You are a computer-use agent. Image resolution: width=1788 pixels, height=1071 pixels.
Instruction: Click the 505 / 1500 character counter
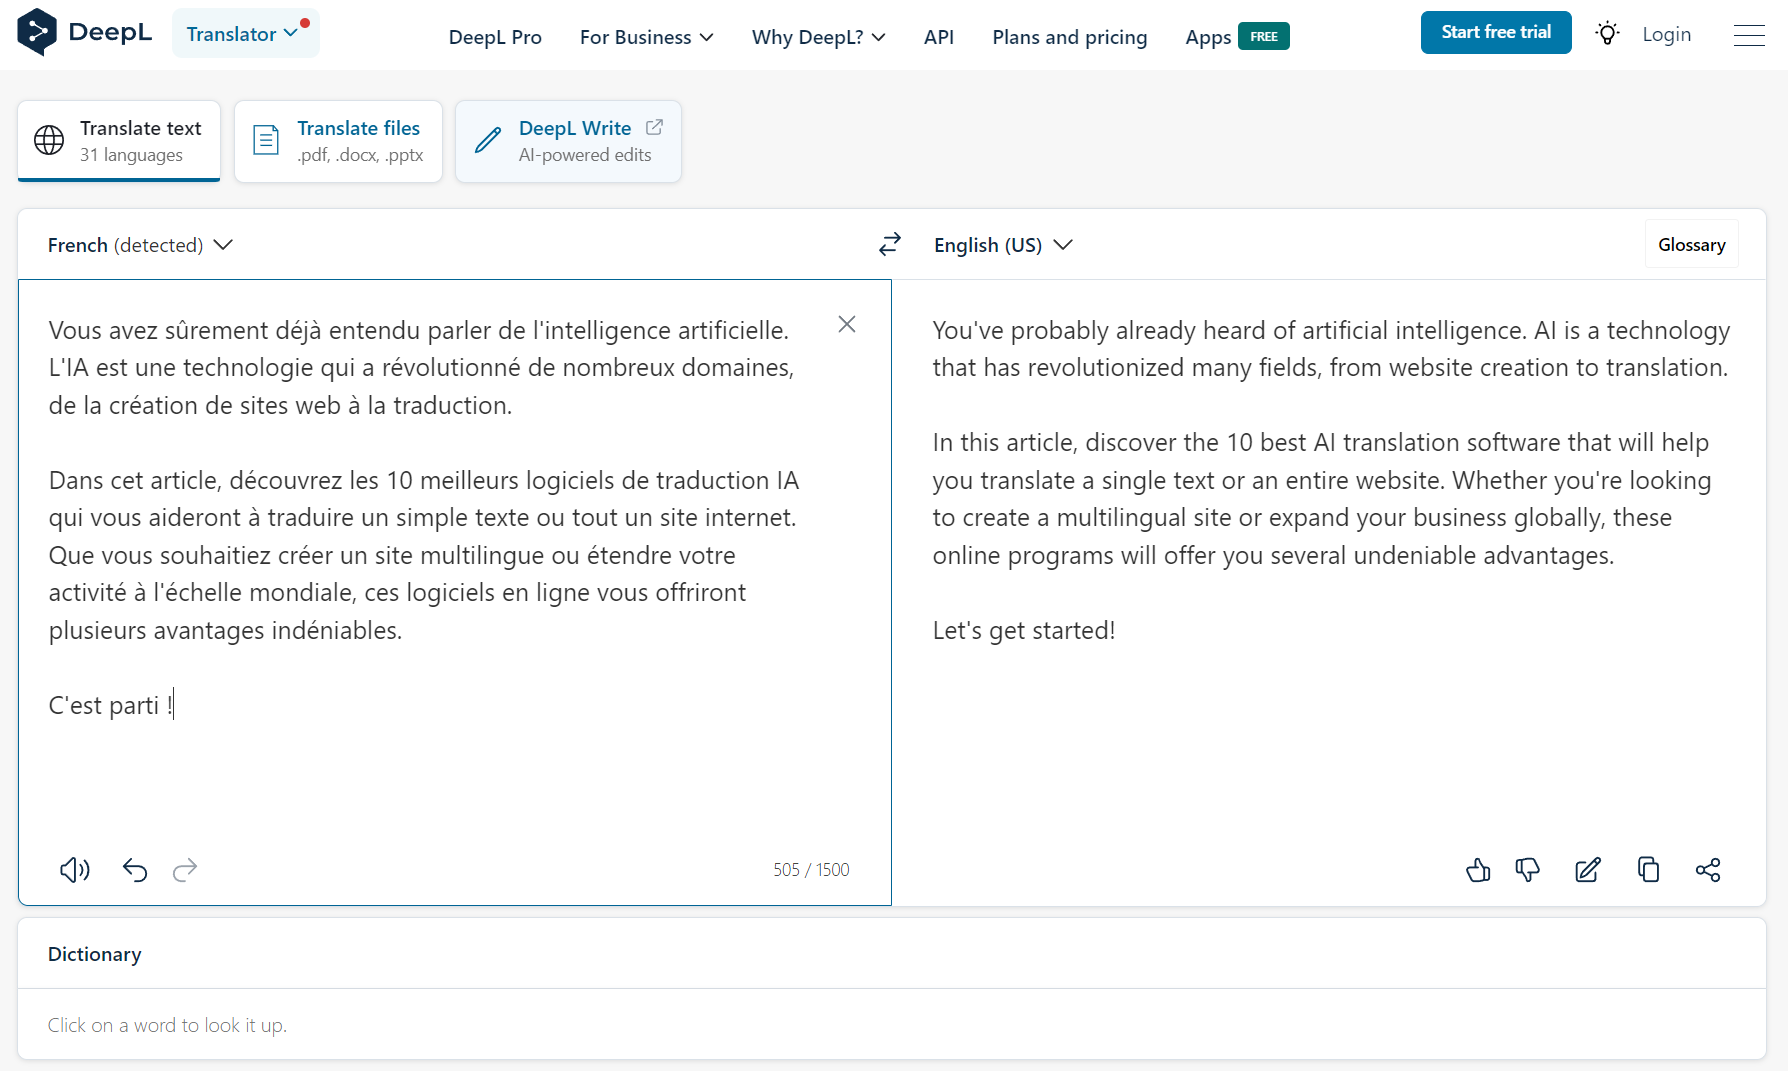click(811, 869)
